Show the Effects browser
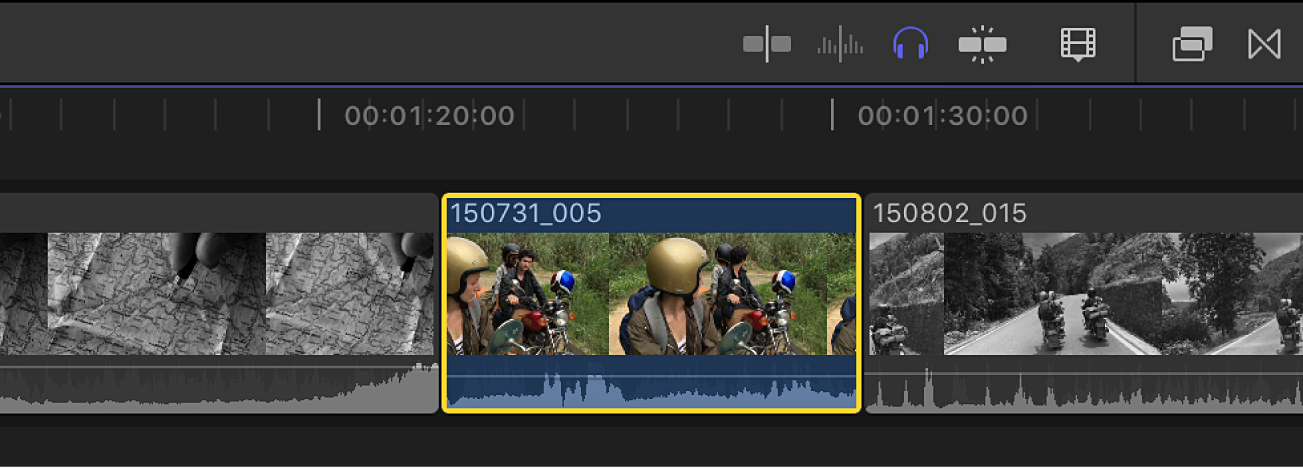Image resolution: width=1303 pixels, height=468 pixels. click(1192, 44)
